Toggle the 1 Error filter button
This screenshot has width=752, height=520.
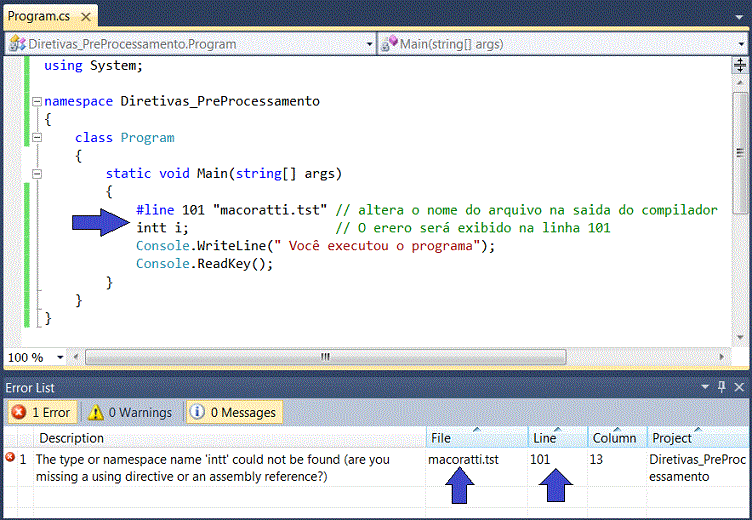[x=42, y=413]
